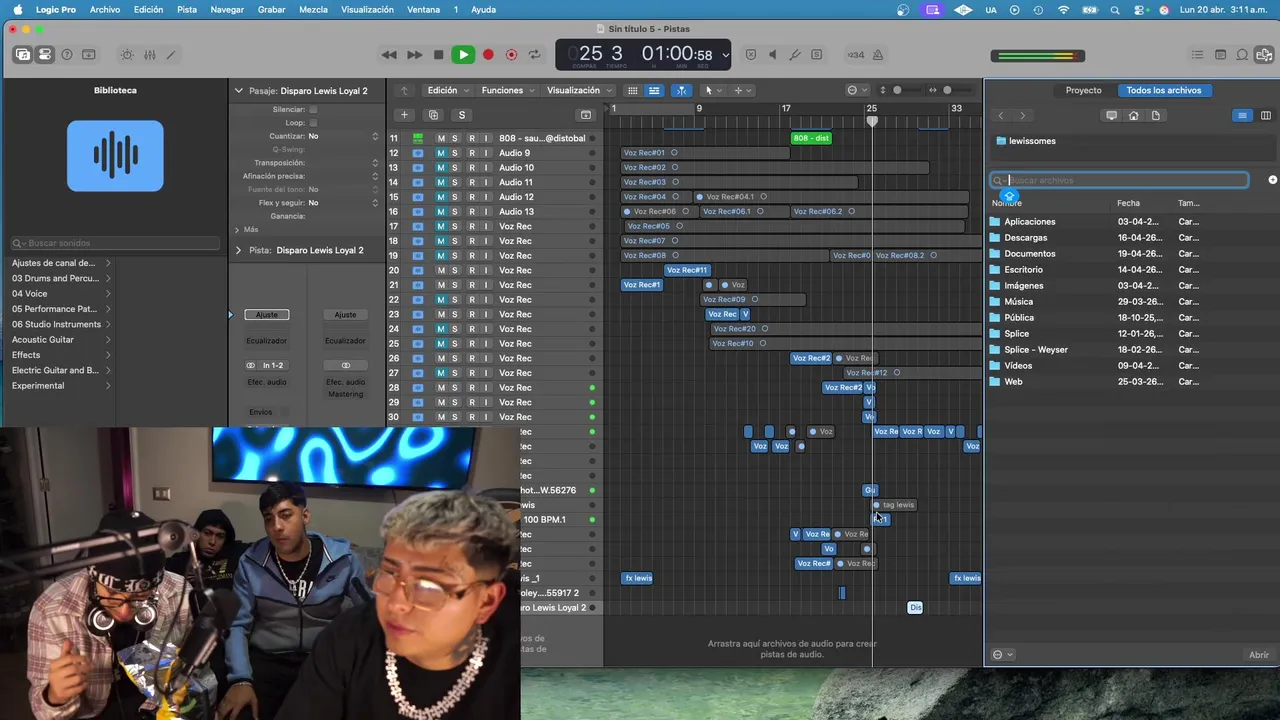
Task: Toggle the blue Snap button in the tracks toolbar
Action: click(x=681, y=91)
